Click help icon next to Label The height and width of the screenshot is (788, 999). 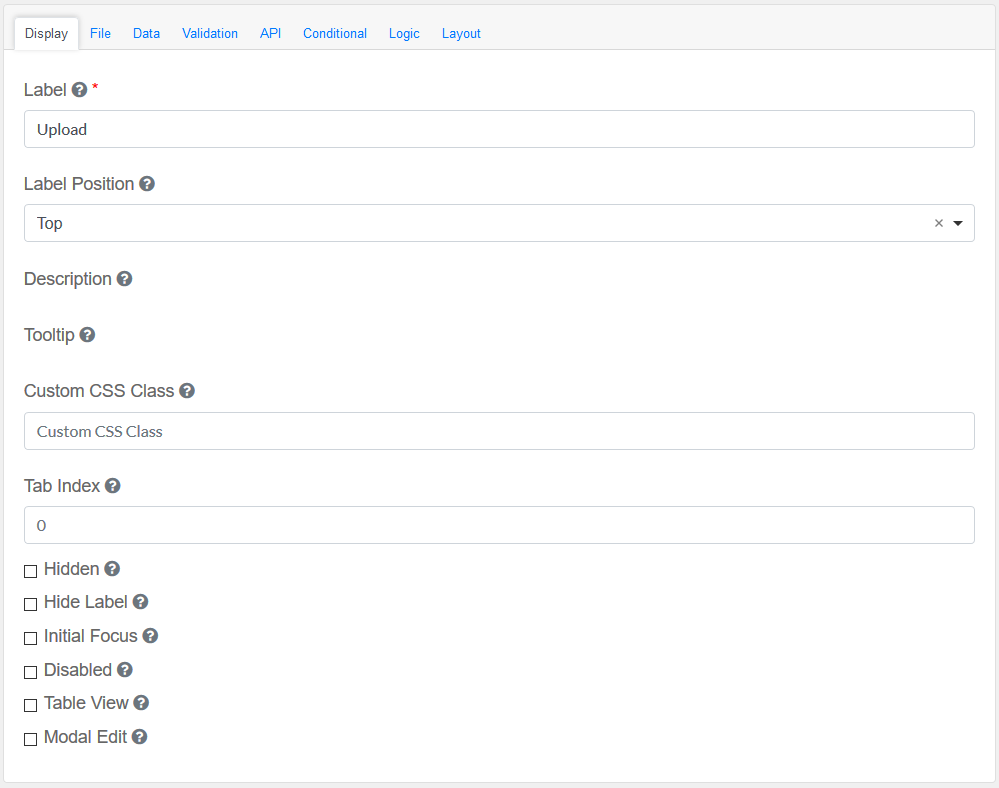[x=80, y=90]
